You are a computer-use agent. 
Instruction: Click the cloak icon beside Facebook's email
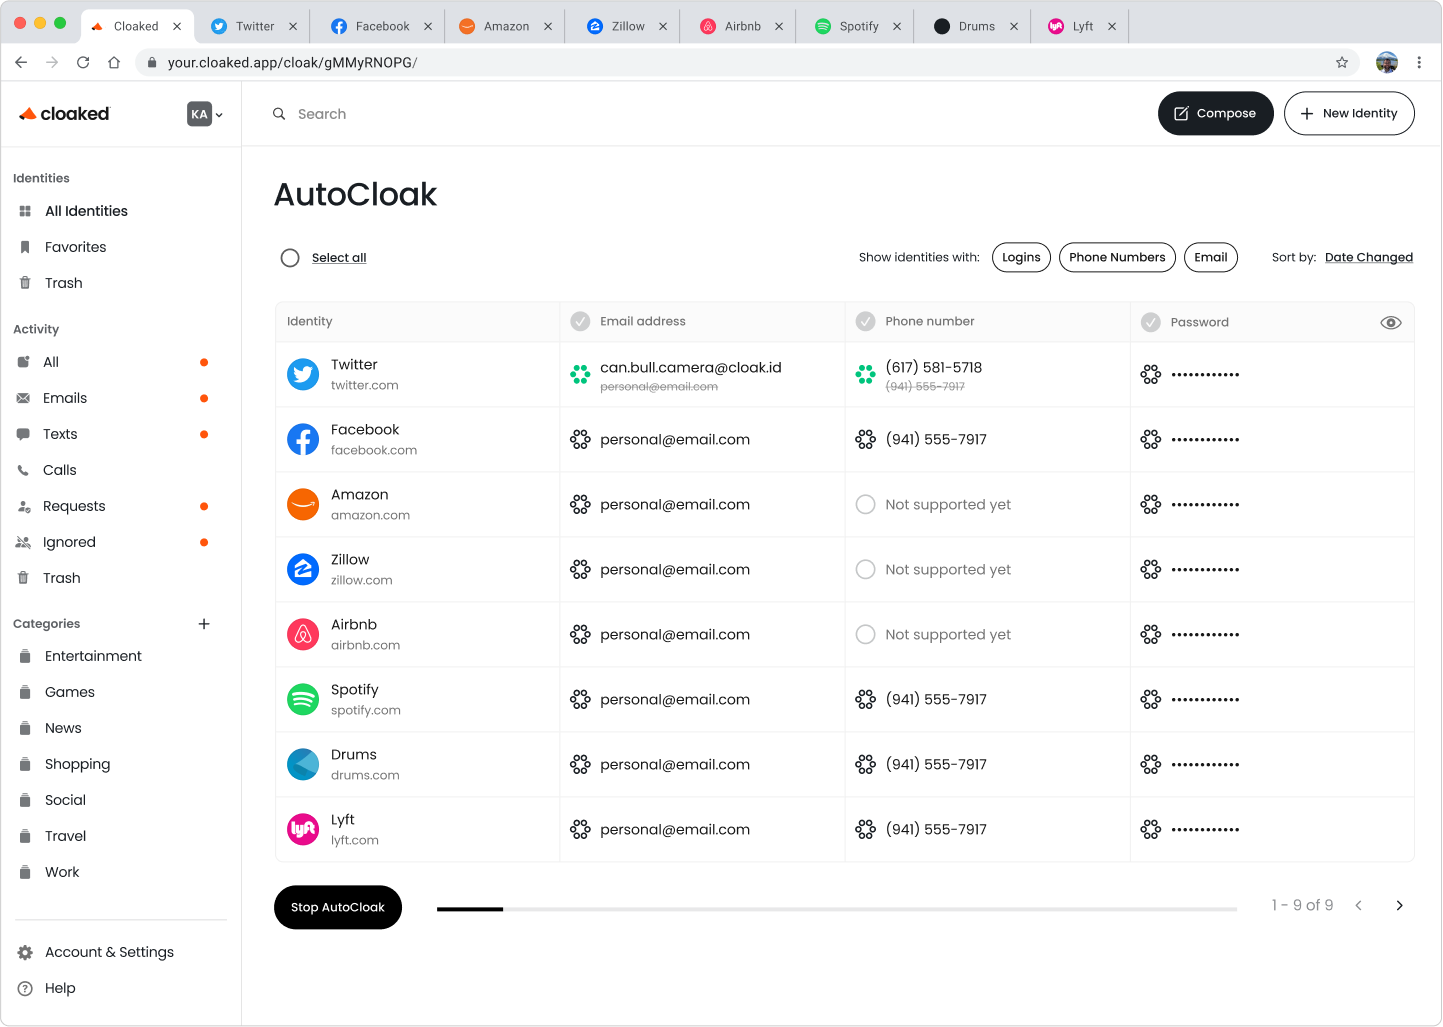tap(580, 439)
